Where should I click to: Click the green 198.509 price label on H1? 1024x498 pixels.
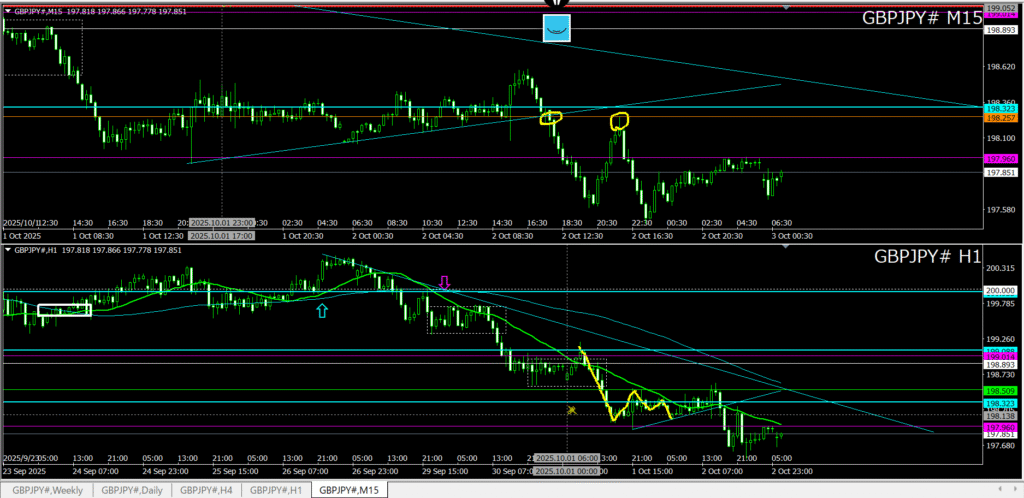[x=1001, y=391]
